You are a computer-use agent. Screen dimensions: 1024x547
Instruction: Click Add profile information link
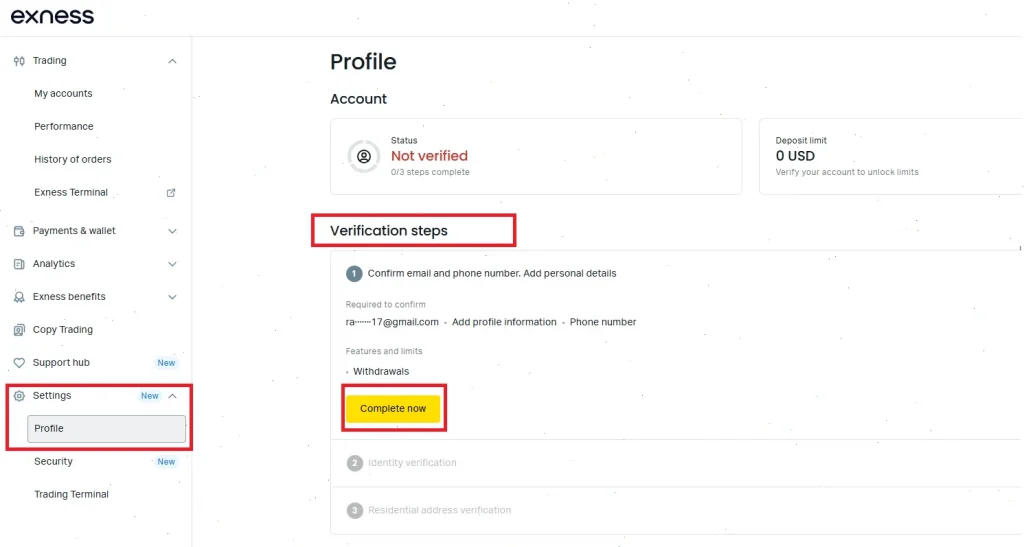(504, 322)
